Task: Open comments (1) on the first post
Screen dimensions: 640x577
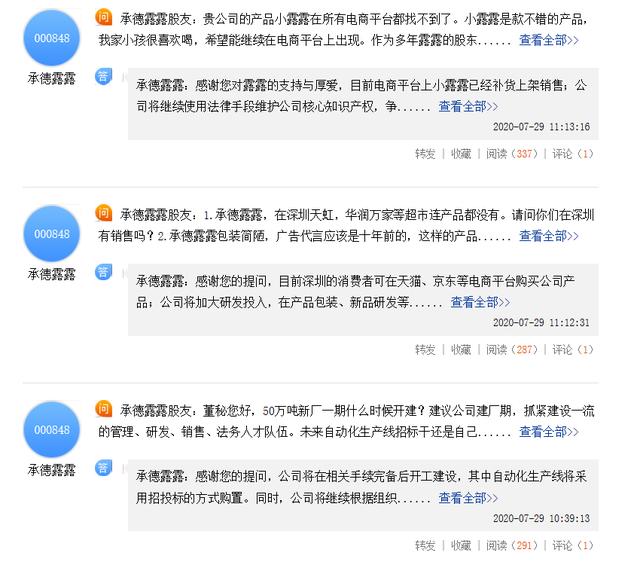Action: (x=572, y=154)
